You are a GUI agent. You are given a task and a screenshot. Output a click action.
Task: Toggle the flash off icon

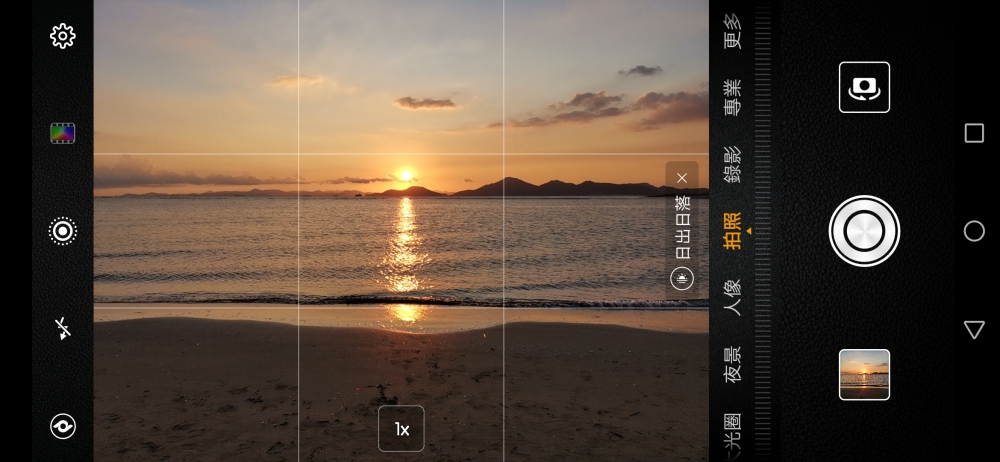pyautogui.click(x=63, y=329)
